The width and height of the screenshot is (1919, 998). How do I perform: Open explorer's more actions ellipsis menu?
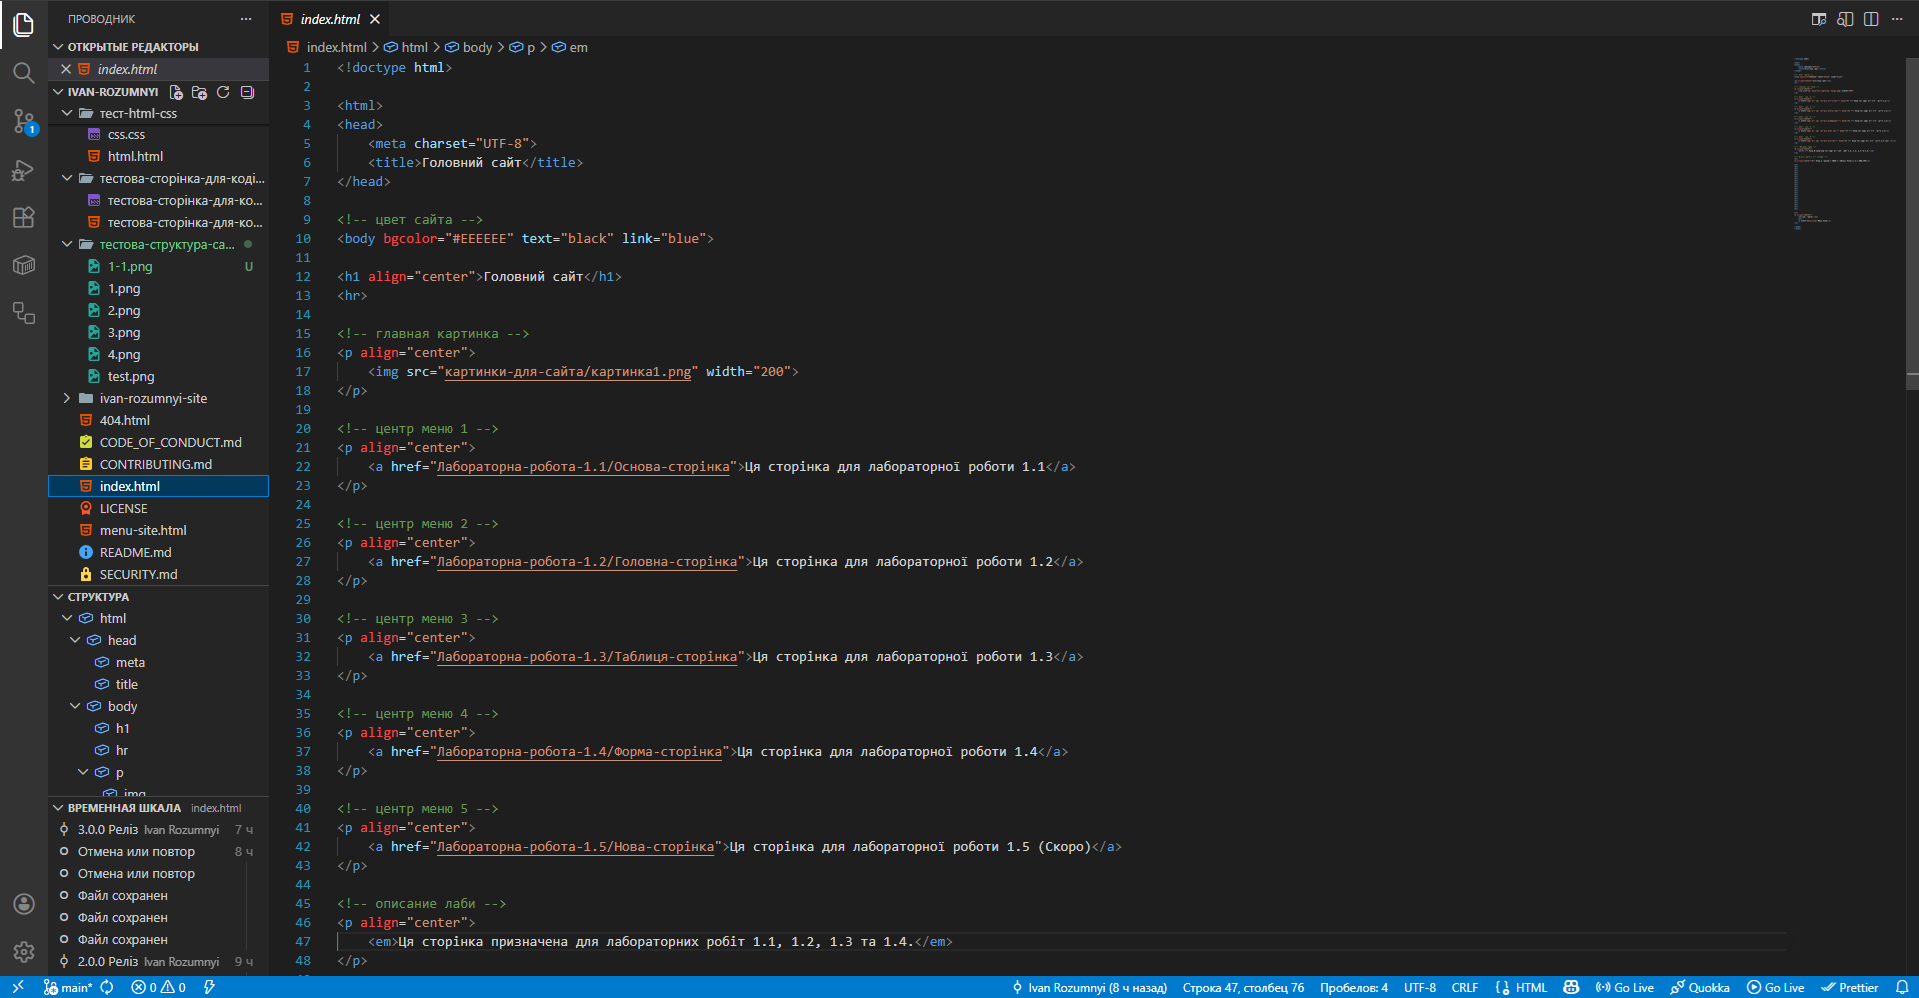[246, 19]
